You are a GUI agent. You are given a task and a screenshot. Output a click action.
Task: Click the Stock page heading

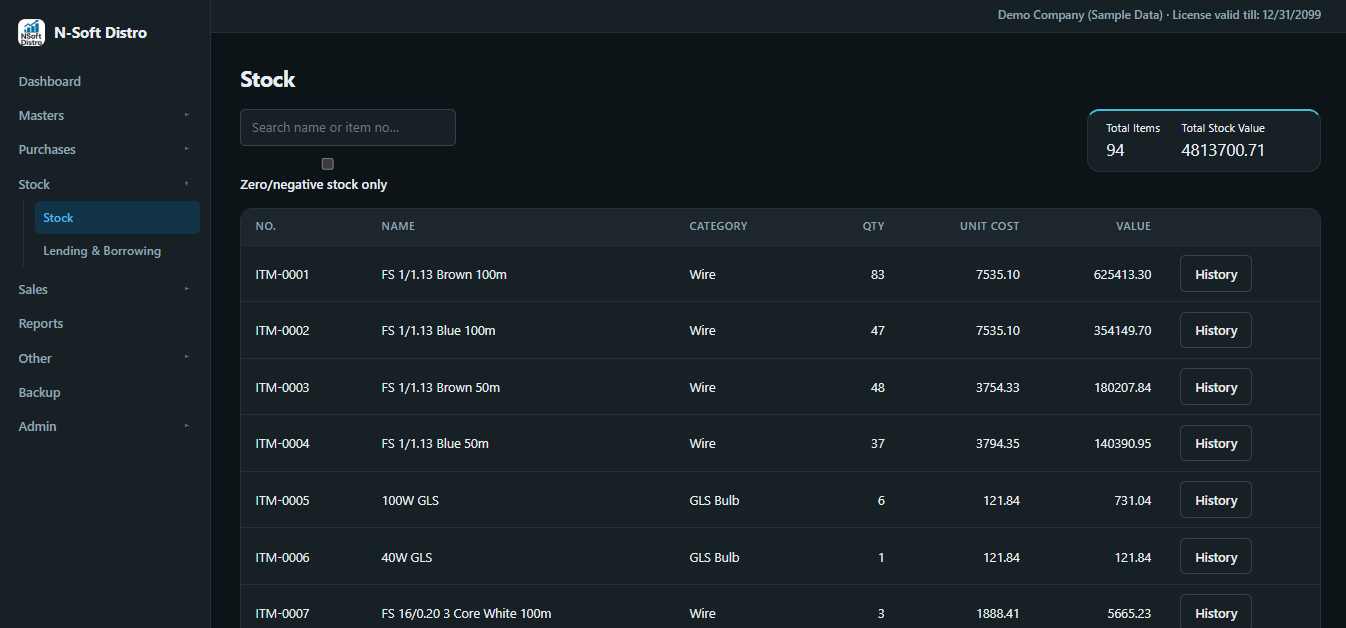[268, 80]
